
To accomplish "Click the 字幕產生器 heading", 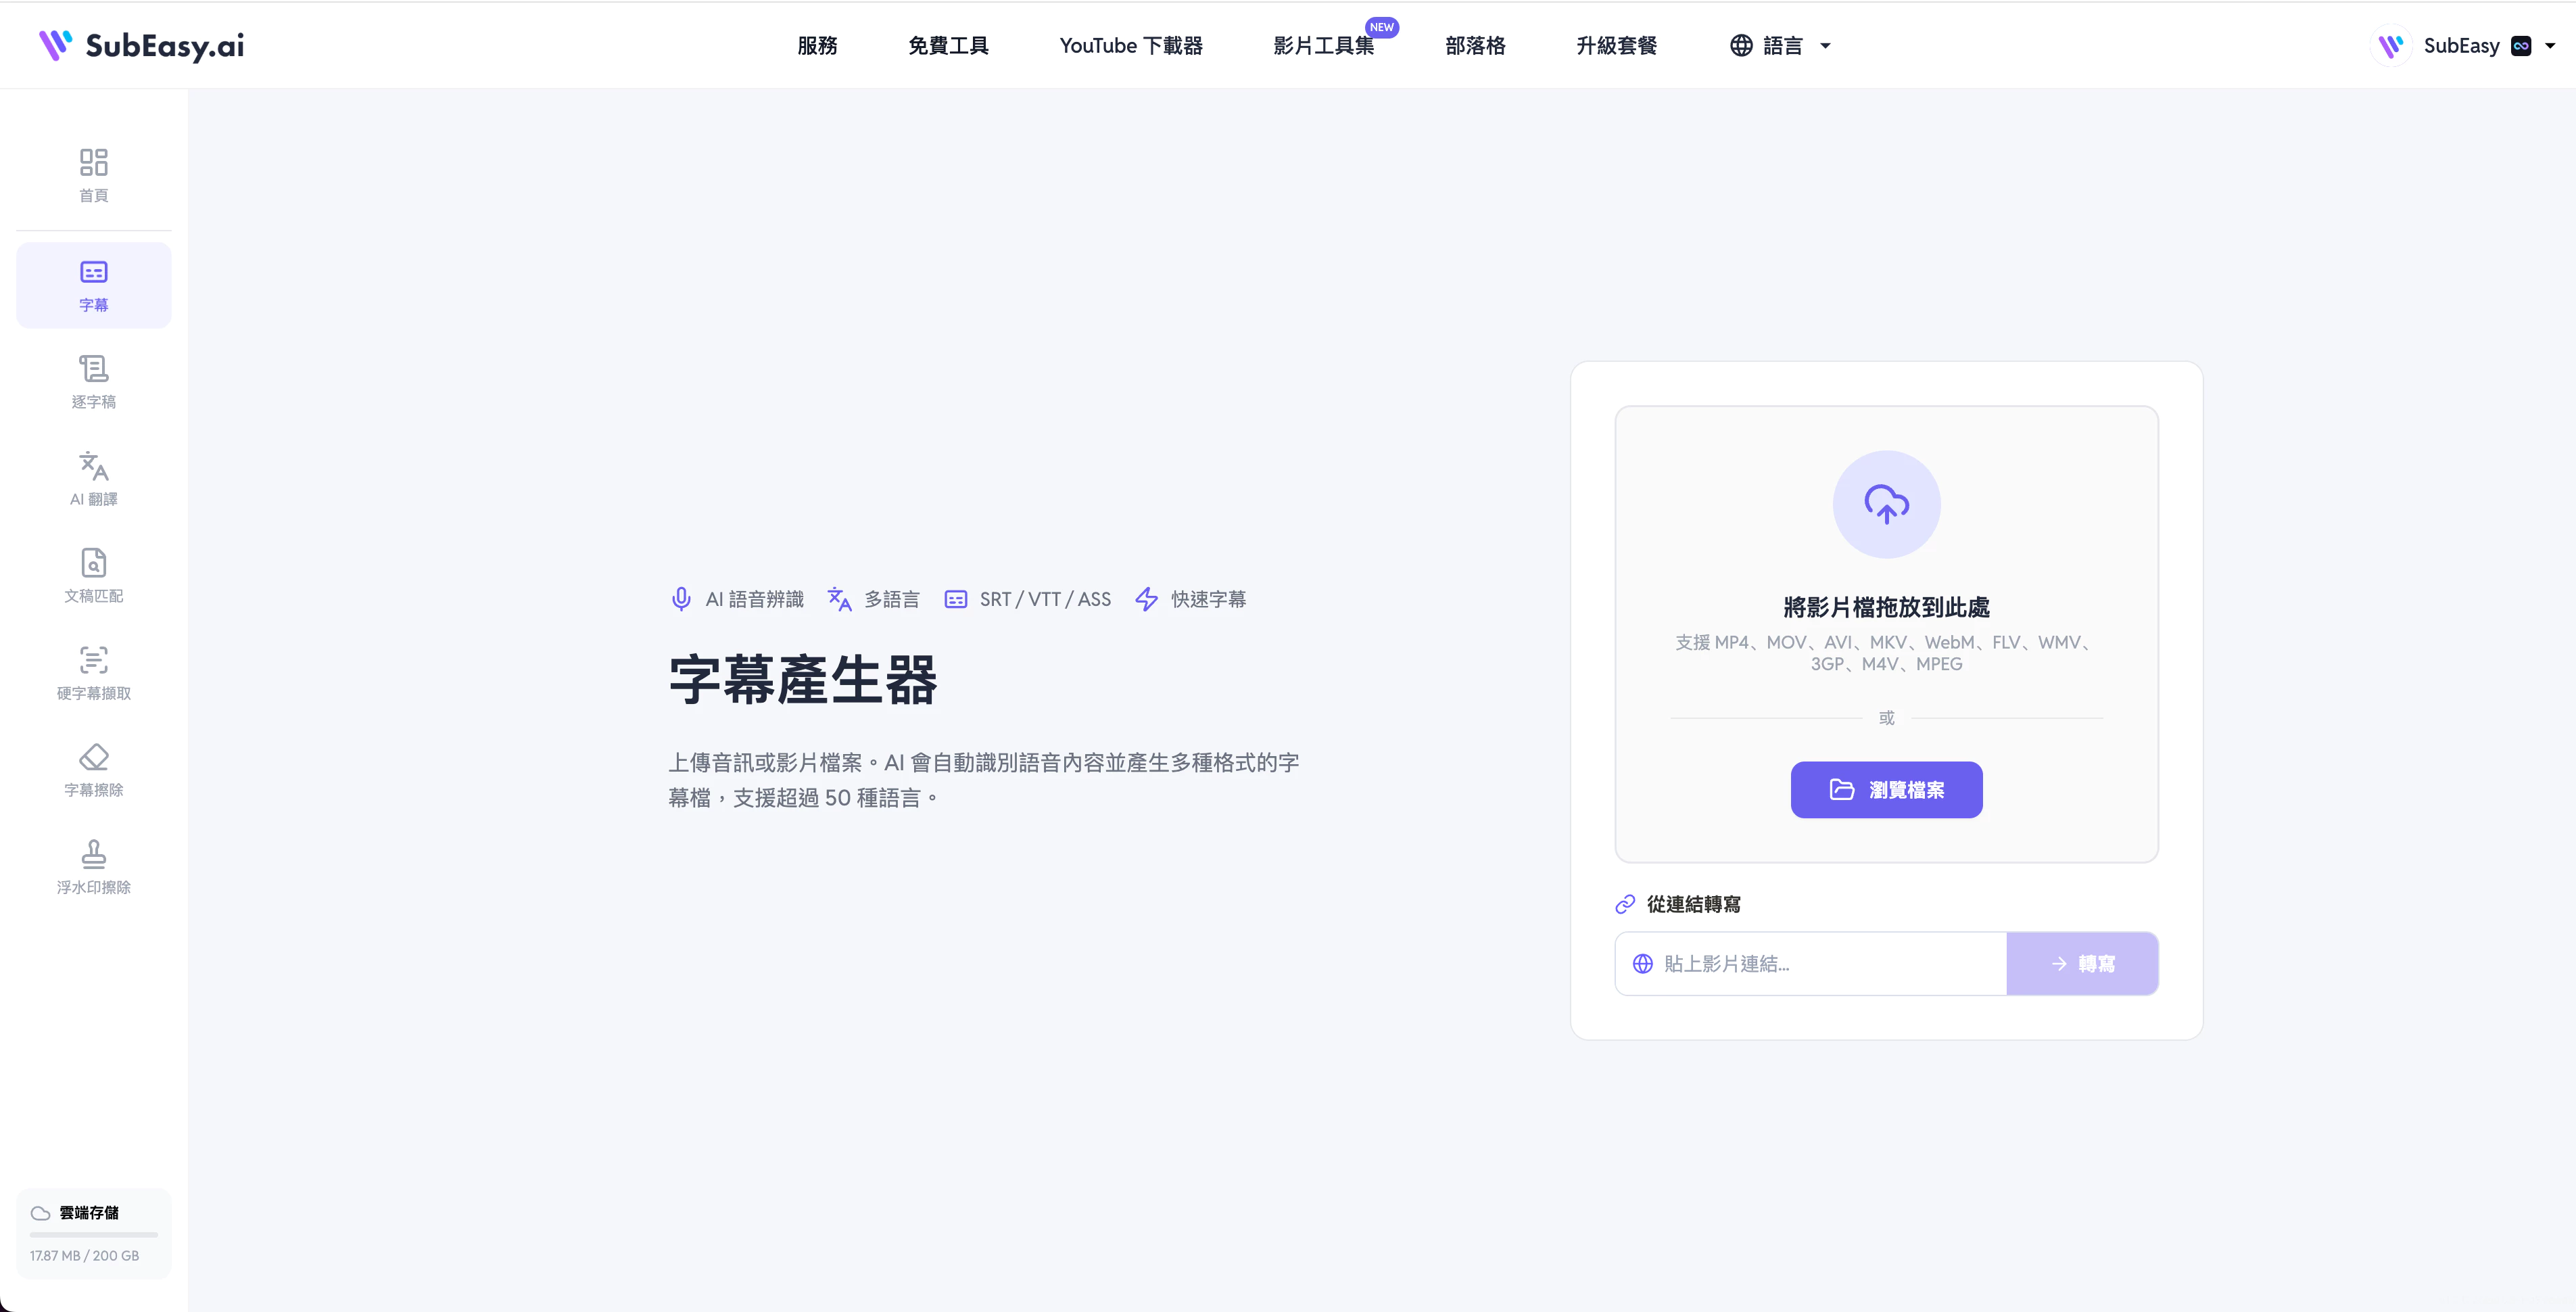I will 803,680.
